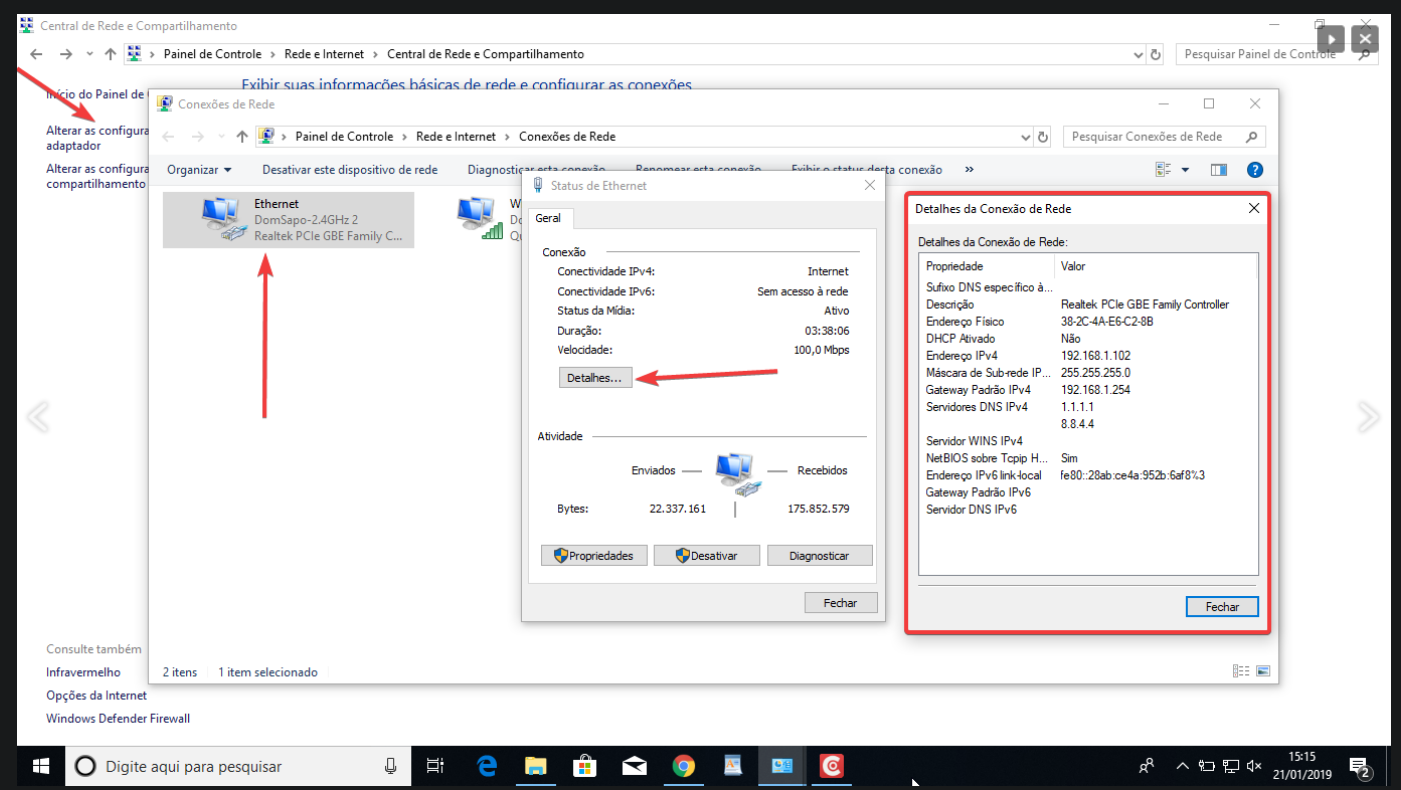Show hidden system tray icons
The height and width of the screenshot is (790, 1401).
pos(1183,766)
